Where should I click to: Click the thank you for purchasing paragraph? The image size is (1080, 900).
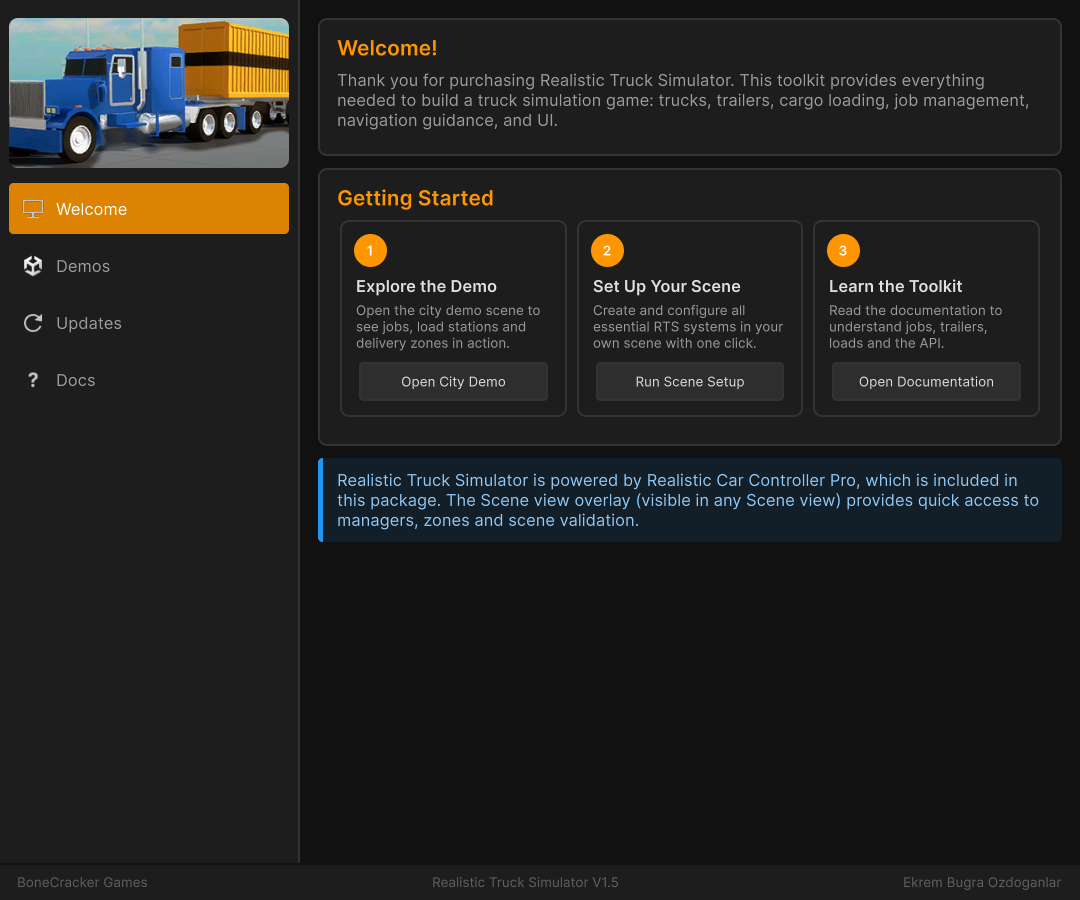[683, 101]
